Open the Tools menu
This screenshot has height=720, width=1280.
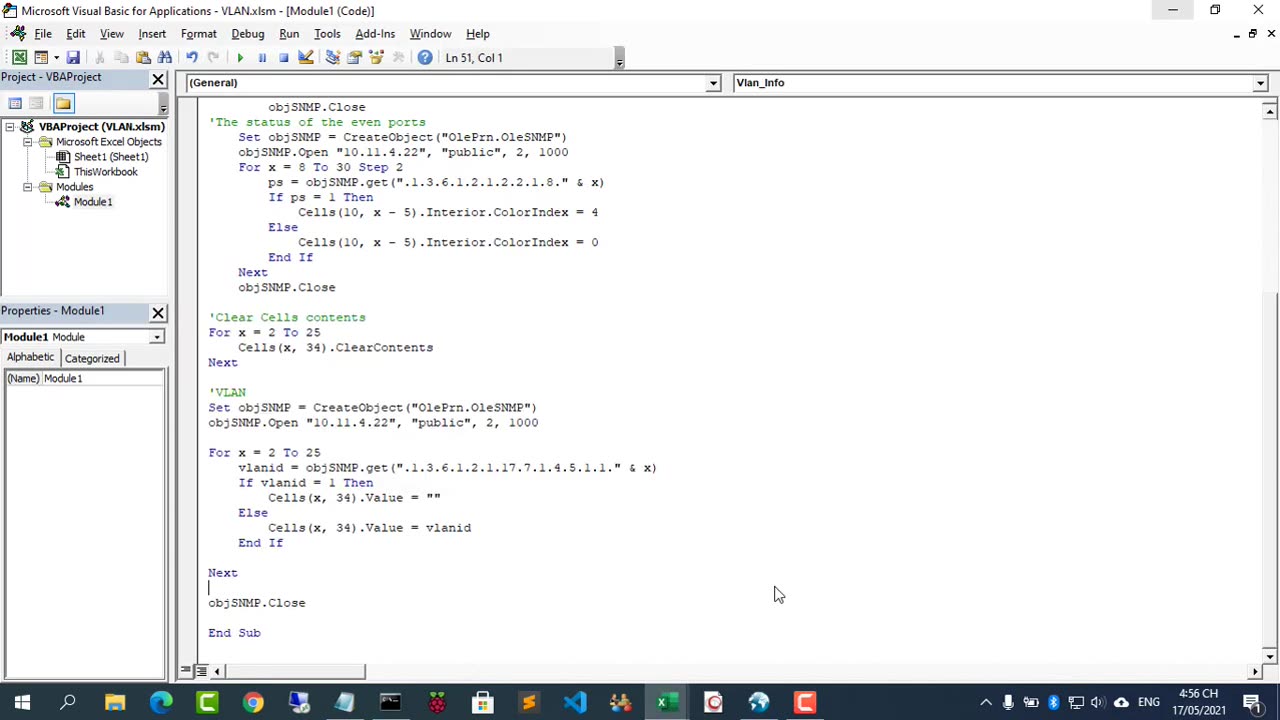click(327, 34)
